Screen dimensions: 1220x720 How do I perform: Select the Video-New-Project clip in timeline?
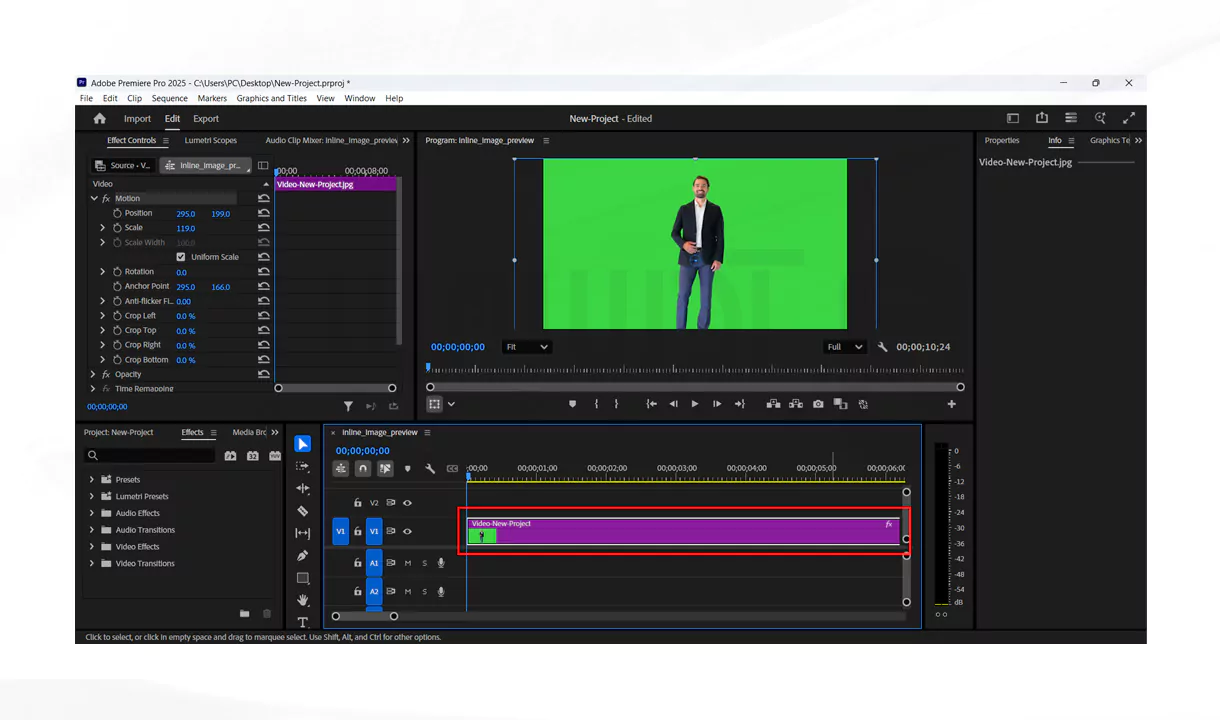[683, 531]
